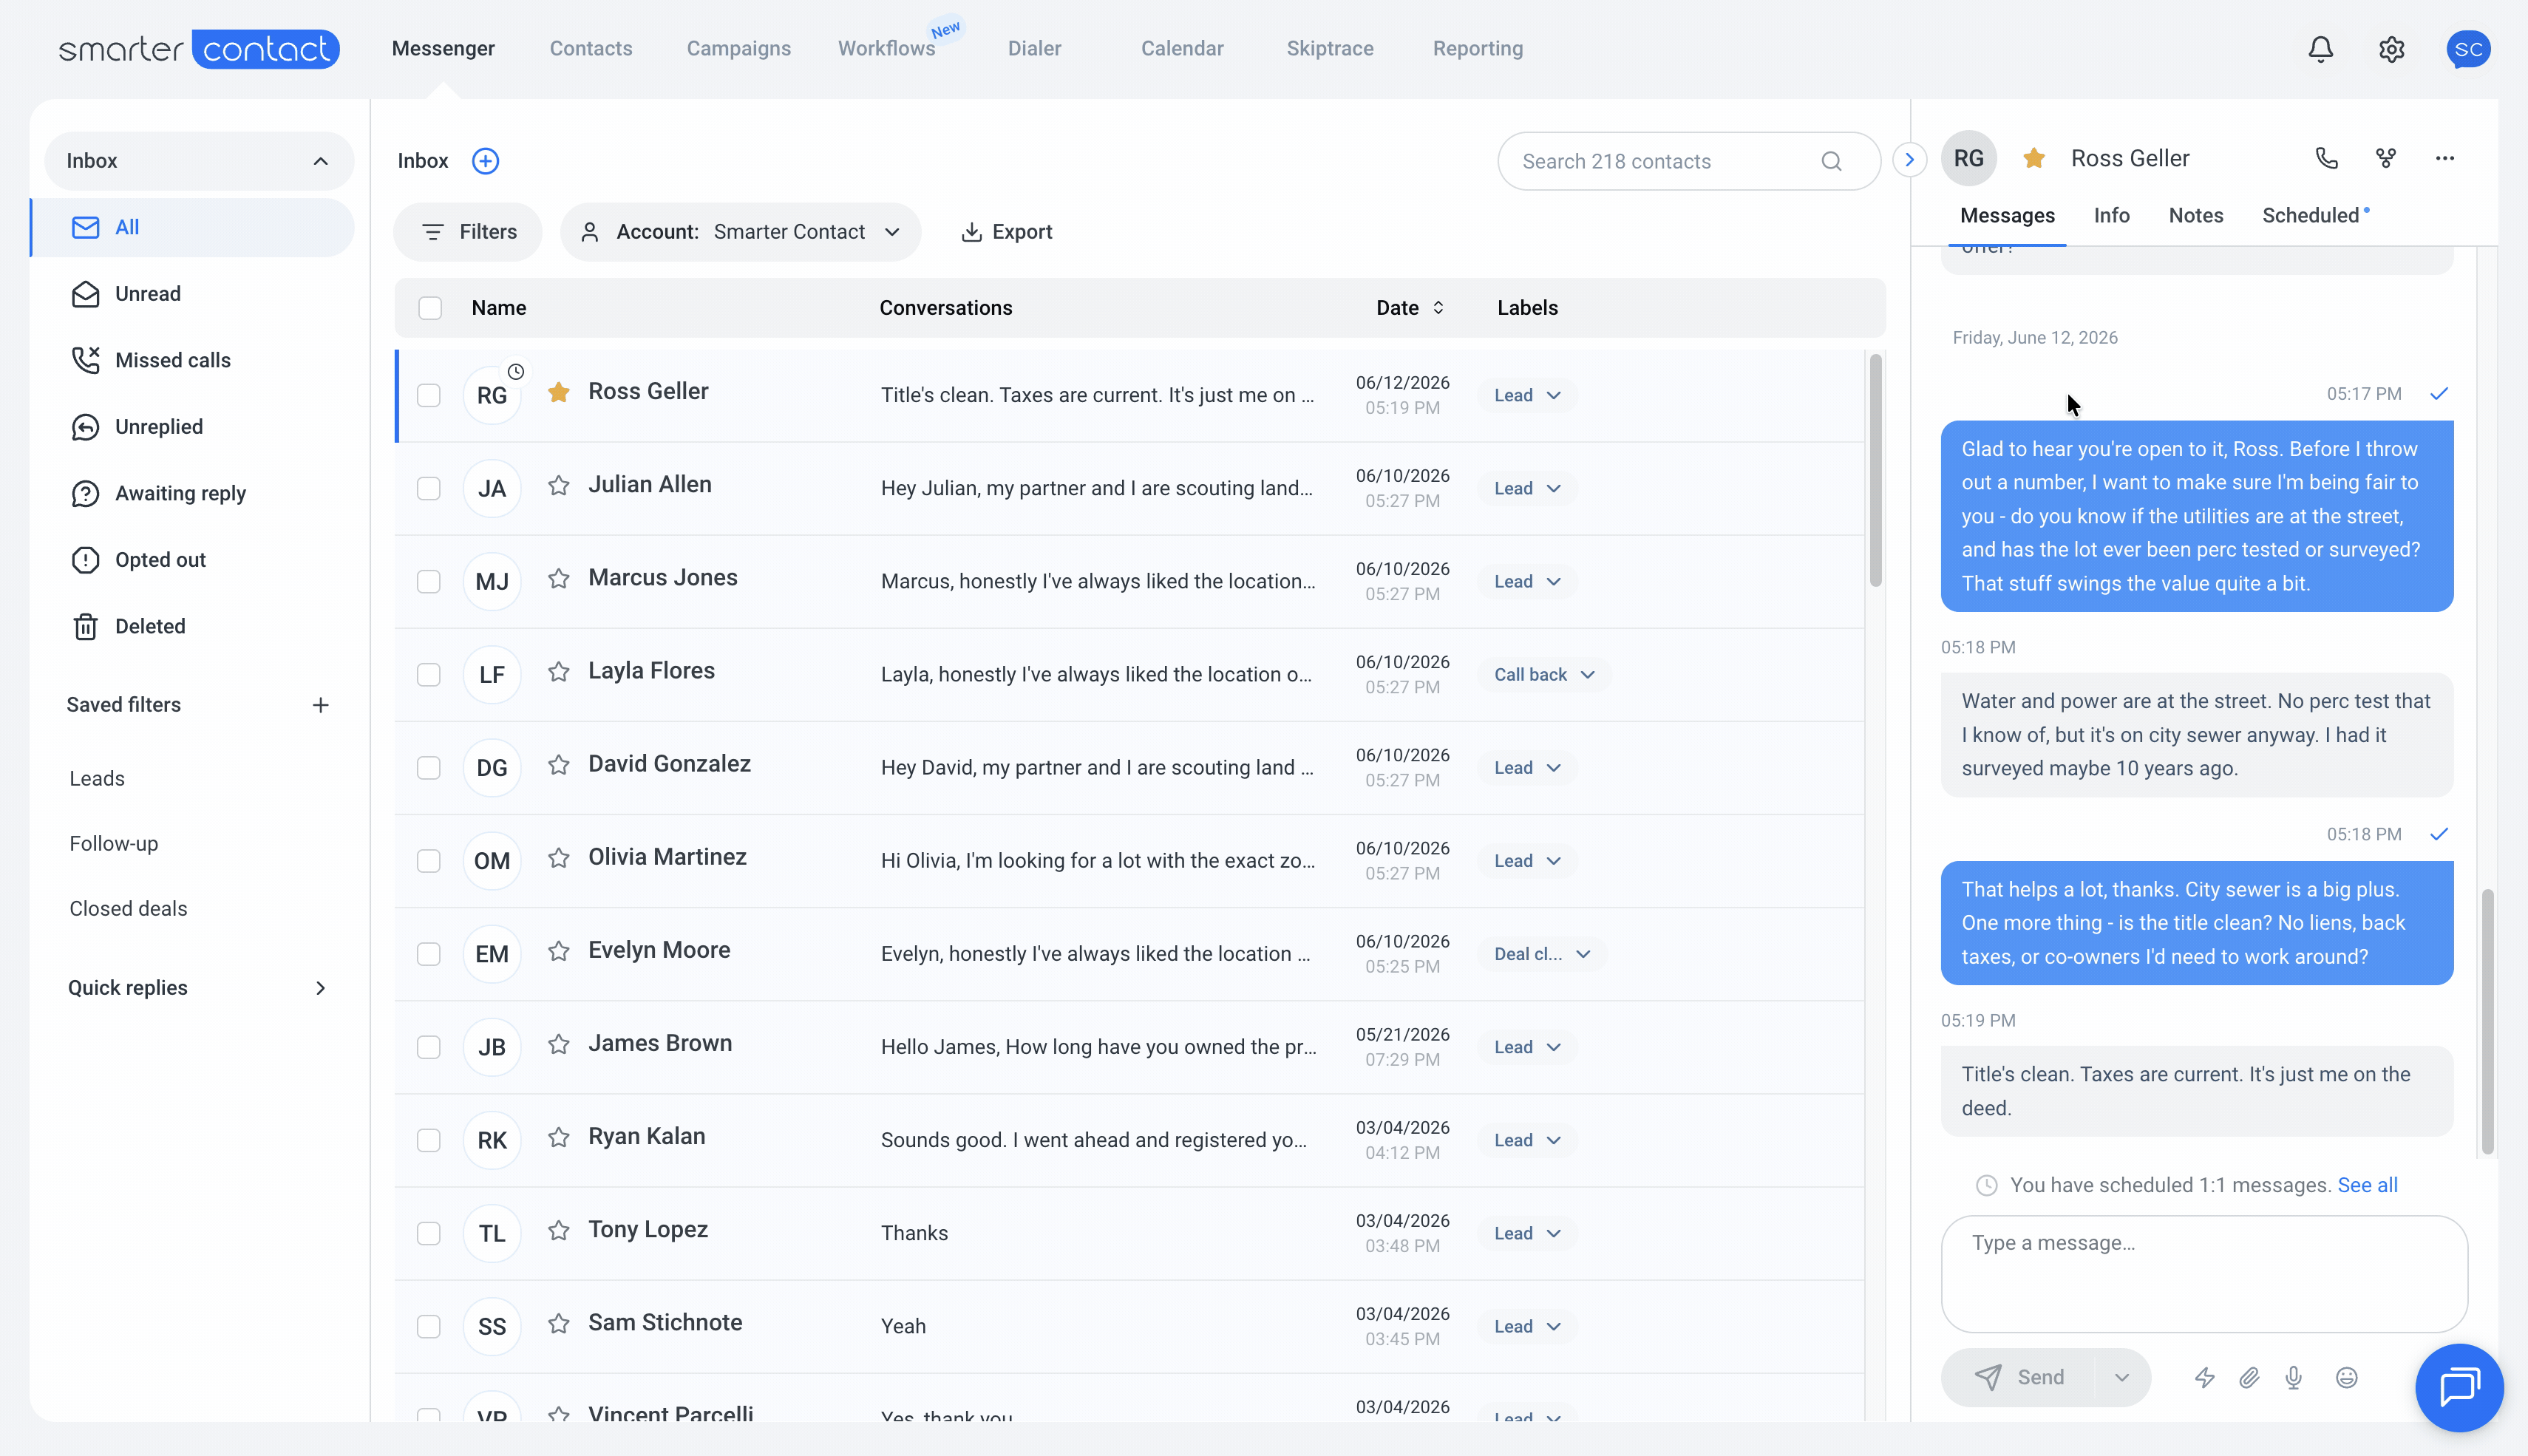Open the emoji picker

coord(2346,1378)
